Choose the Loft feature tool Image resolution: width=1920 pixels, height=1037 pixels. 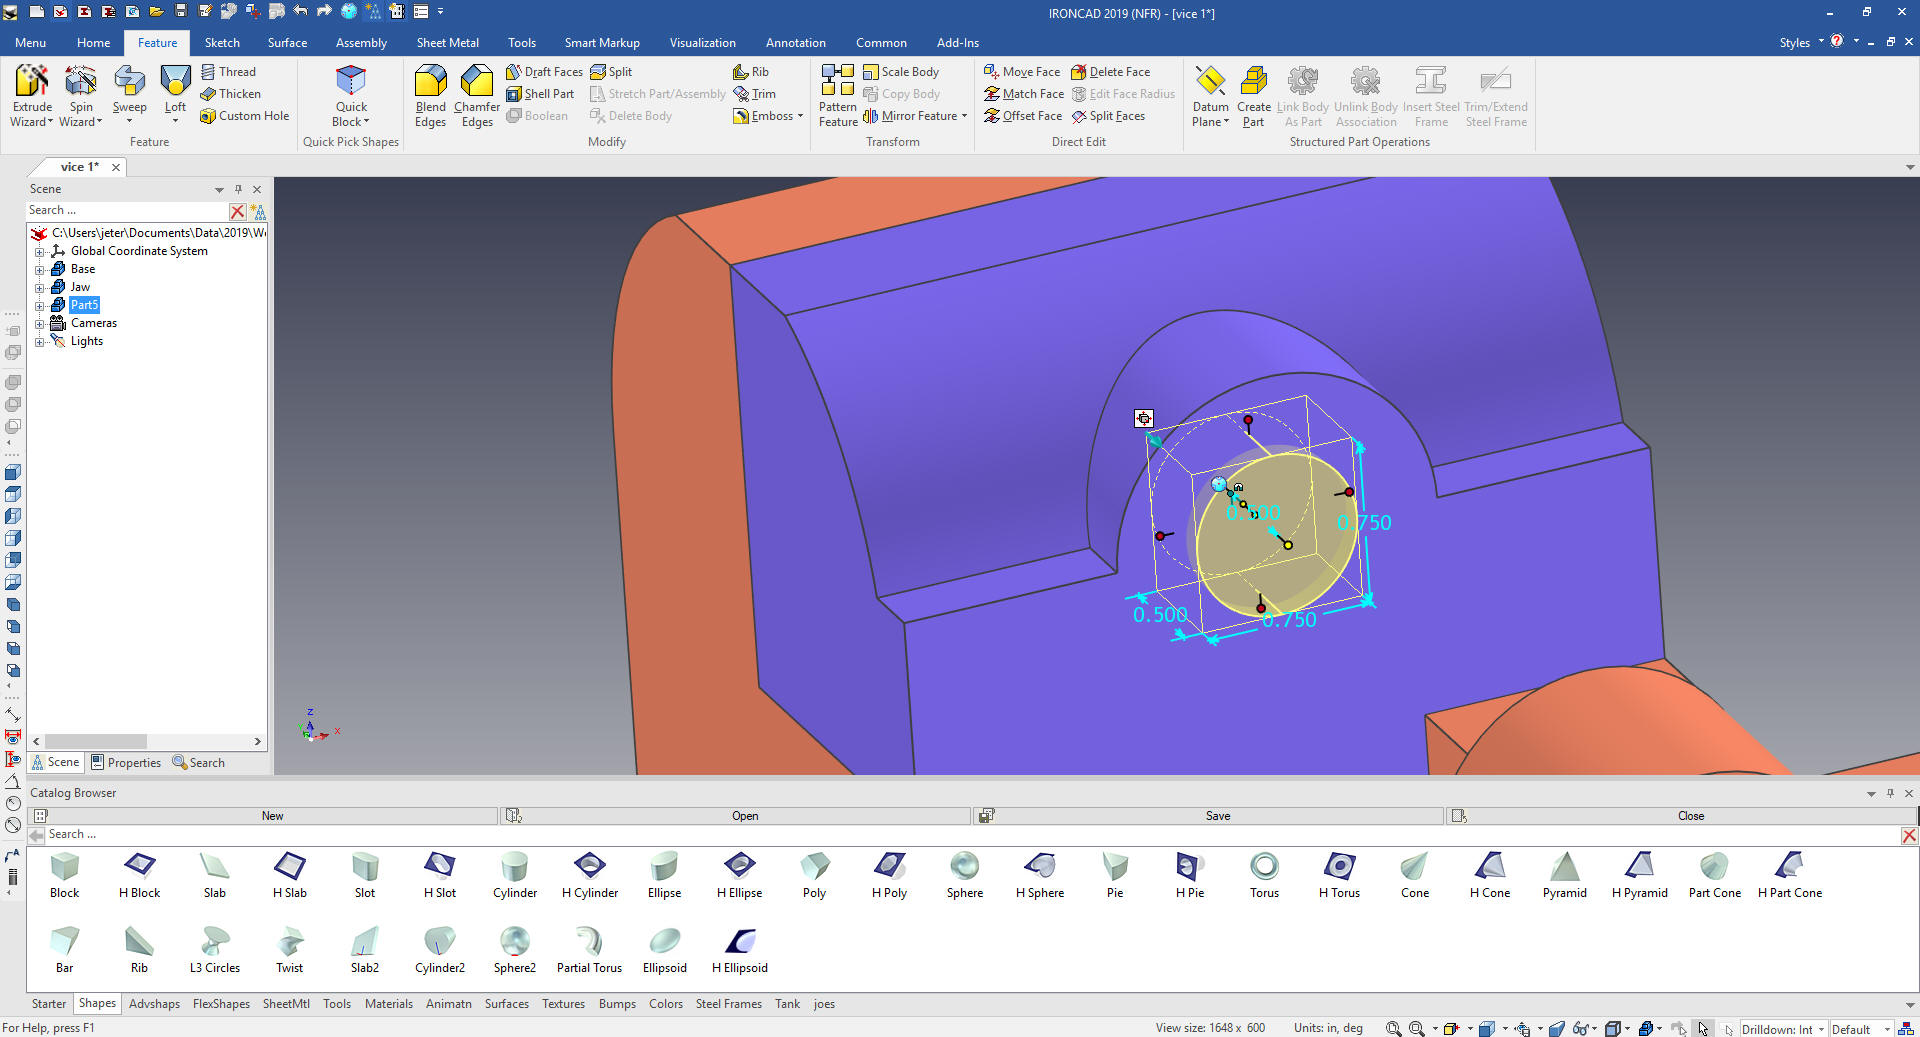(175, 95)
